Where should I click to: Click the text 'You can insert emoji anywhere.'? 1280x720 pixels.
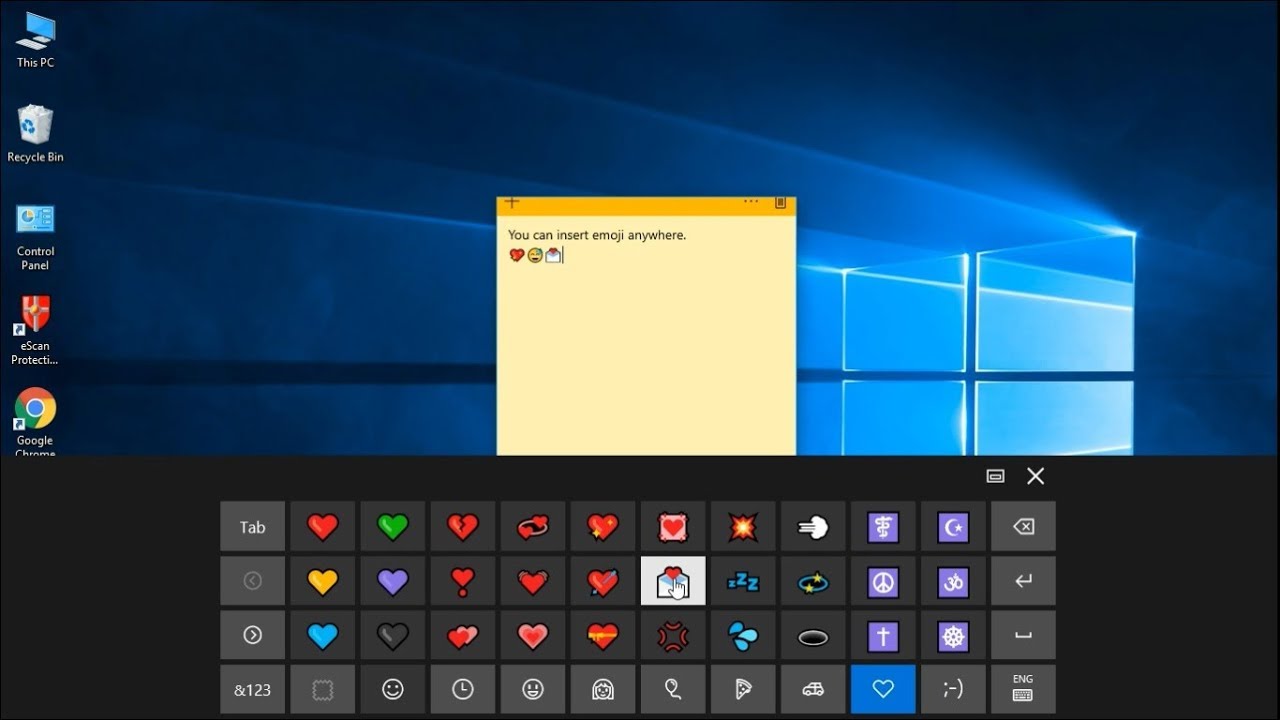click(x=597, y=235)
